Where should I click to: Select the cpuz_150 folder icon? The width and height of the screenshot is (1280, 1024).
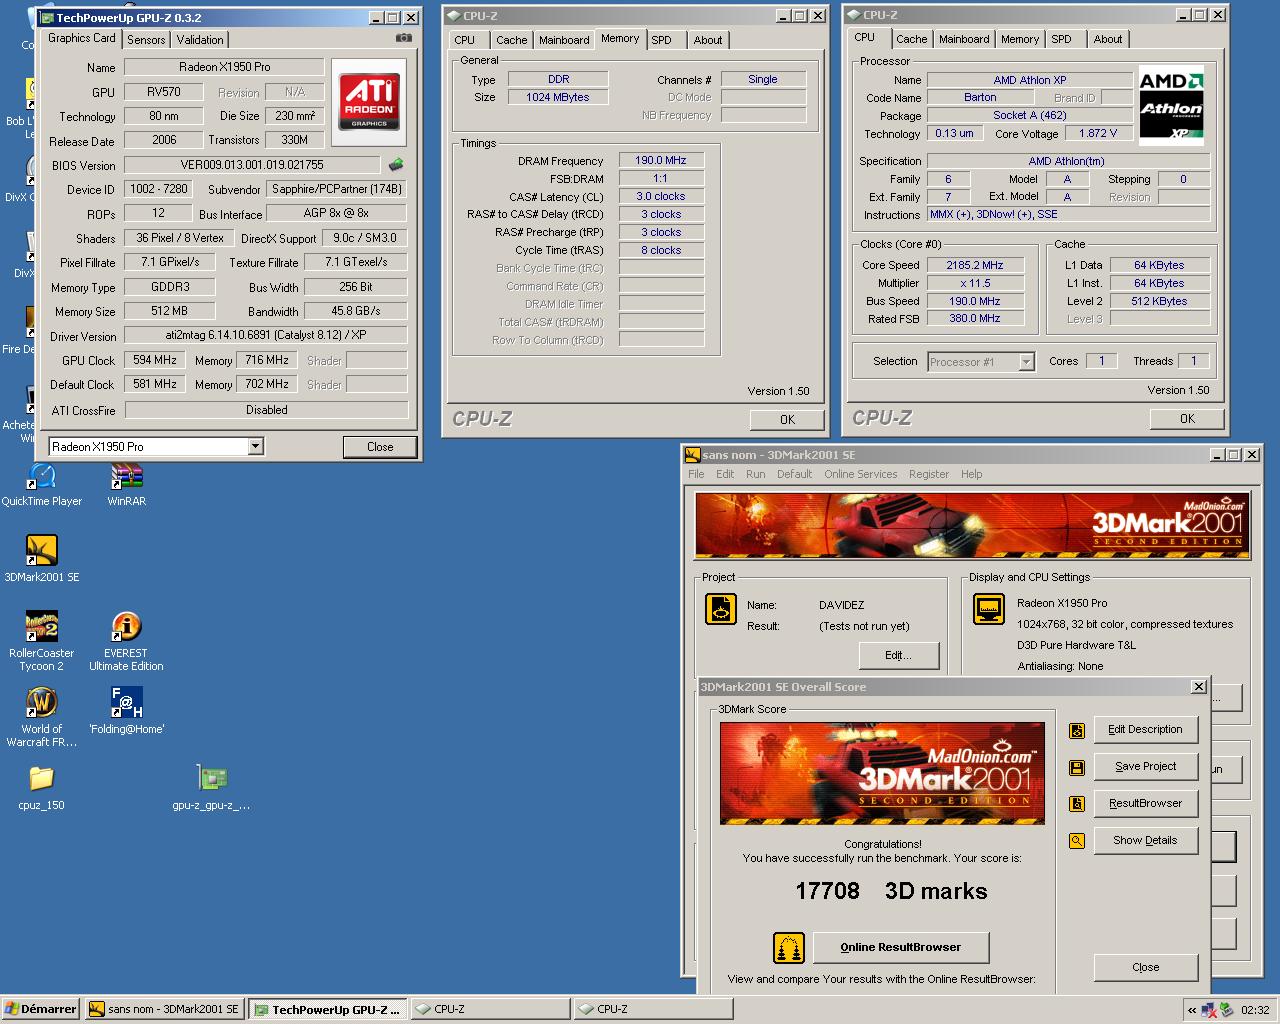point(42,786)
